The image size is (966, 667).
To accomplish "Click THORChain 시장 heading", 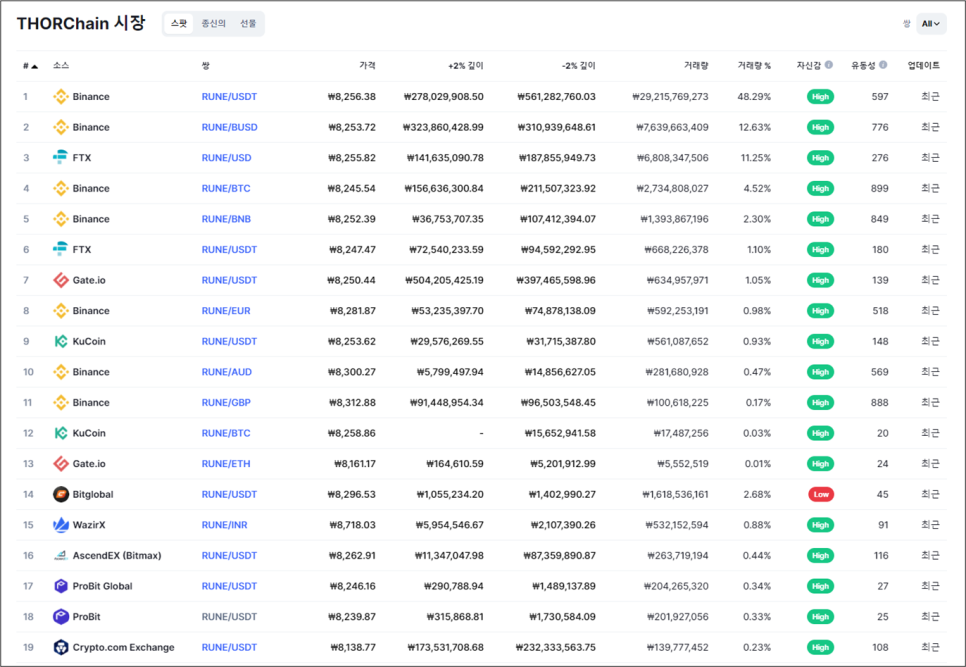I will pos(81,23).
